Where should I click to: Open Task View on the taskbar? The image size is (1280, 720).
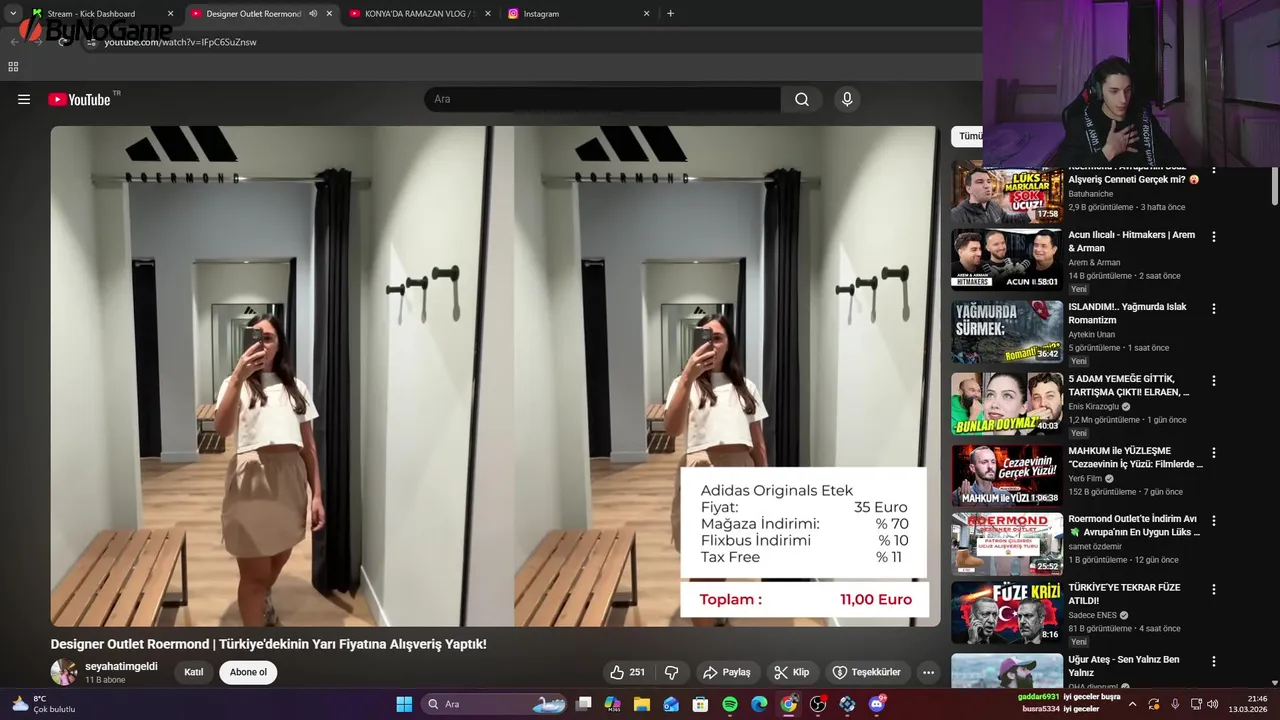584,704
